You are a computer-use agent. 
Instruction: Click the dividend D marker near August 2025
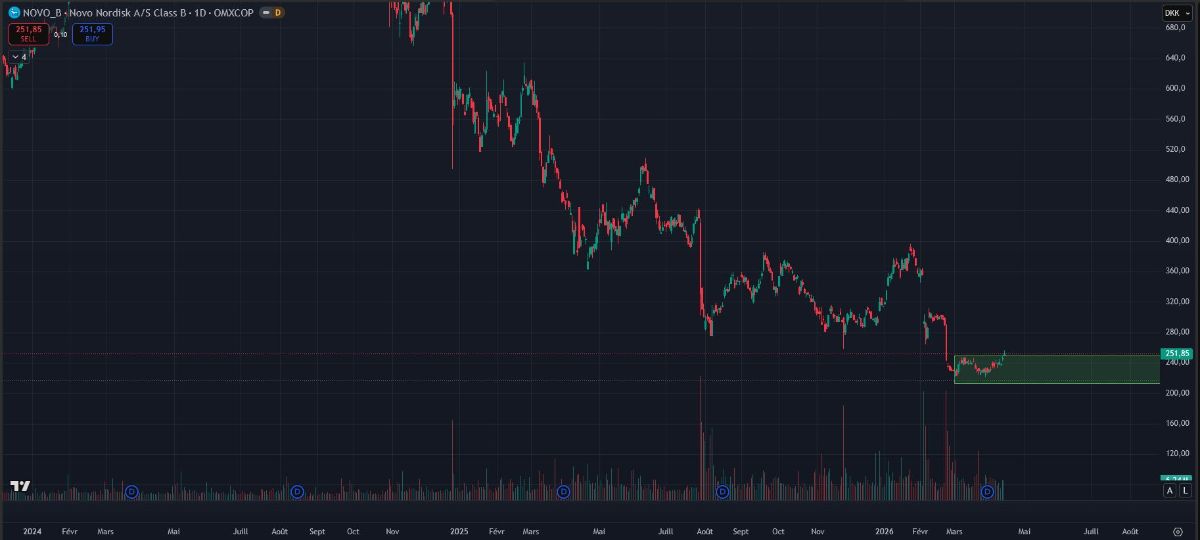pyautogui.click(x=723, y=492)
